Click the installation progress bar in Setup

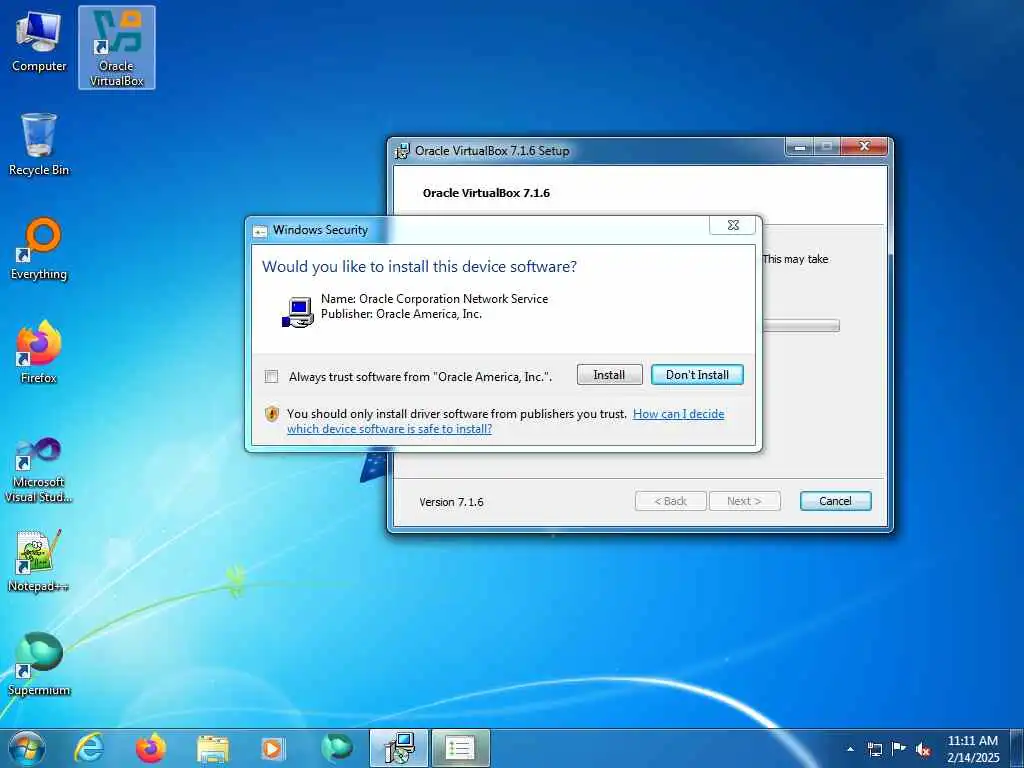pyautogui.click(x=801, y=325)
